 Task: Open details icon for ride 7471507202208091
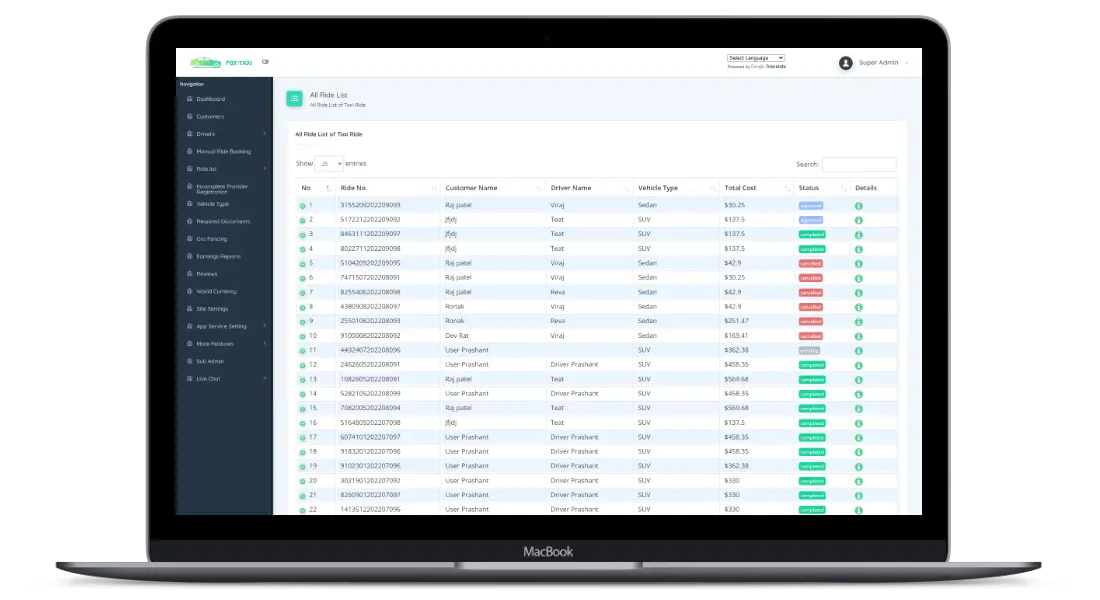click(859, 279)
